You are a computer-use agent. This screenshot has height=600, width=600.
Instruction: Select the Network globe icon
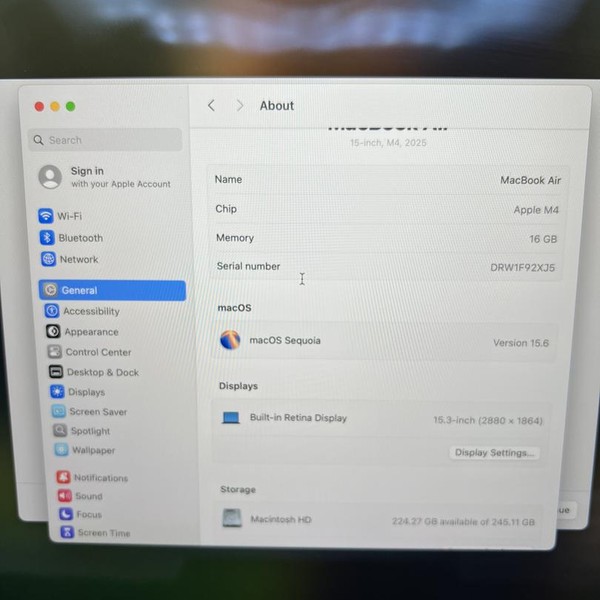tap(49, 259)
